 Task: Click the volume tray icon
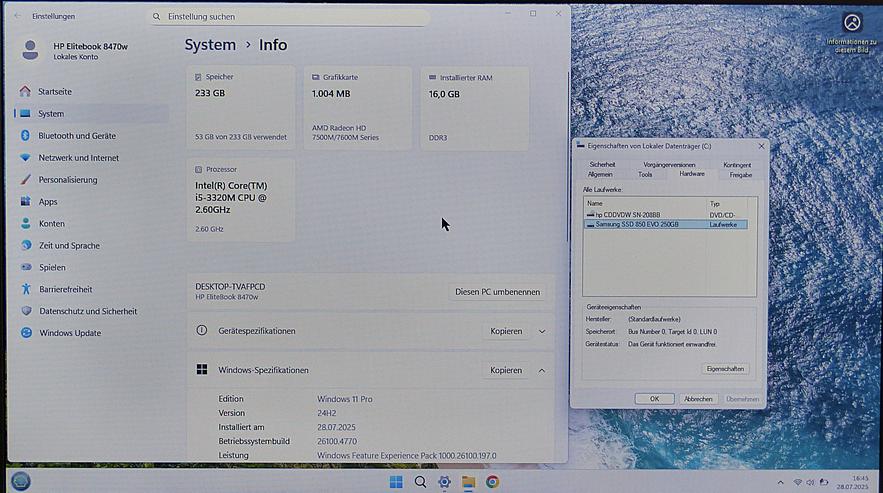(810, 482)
